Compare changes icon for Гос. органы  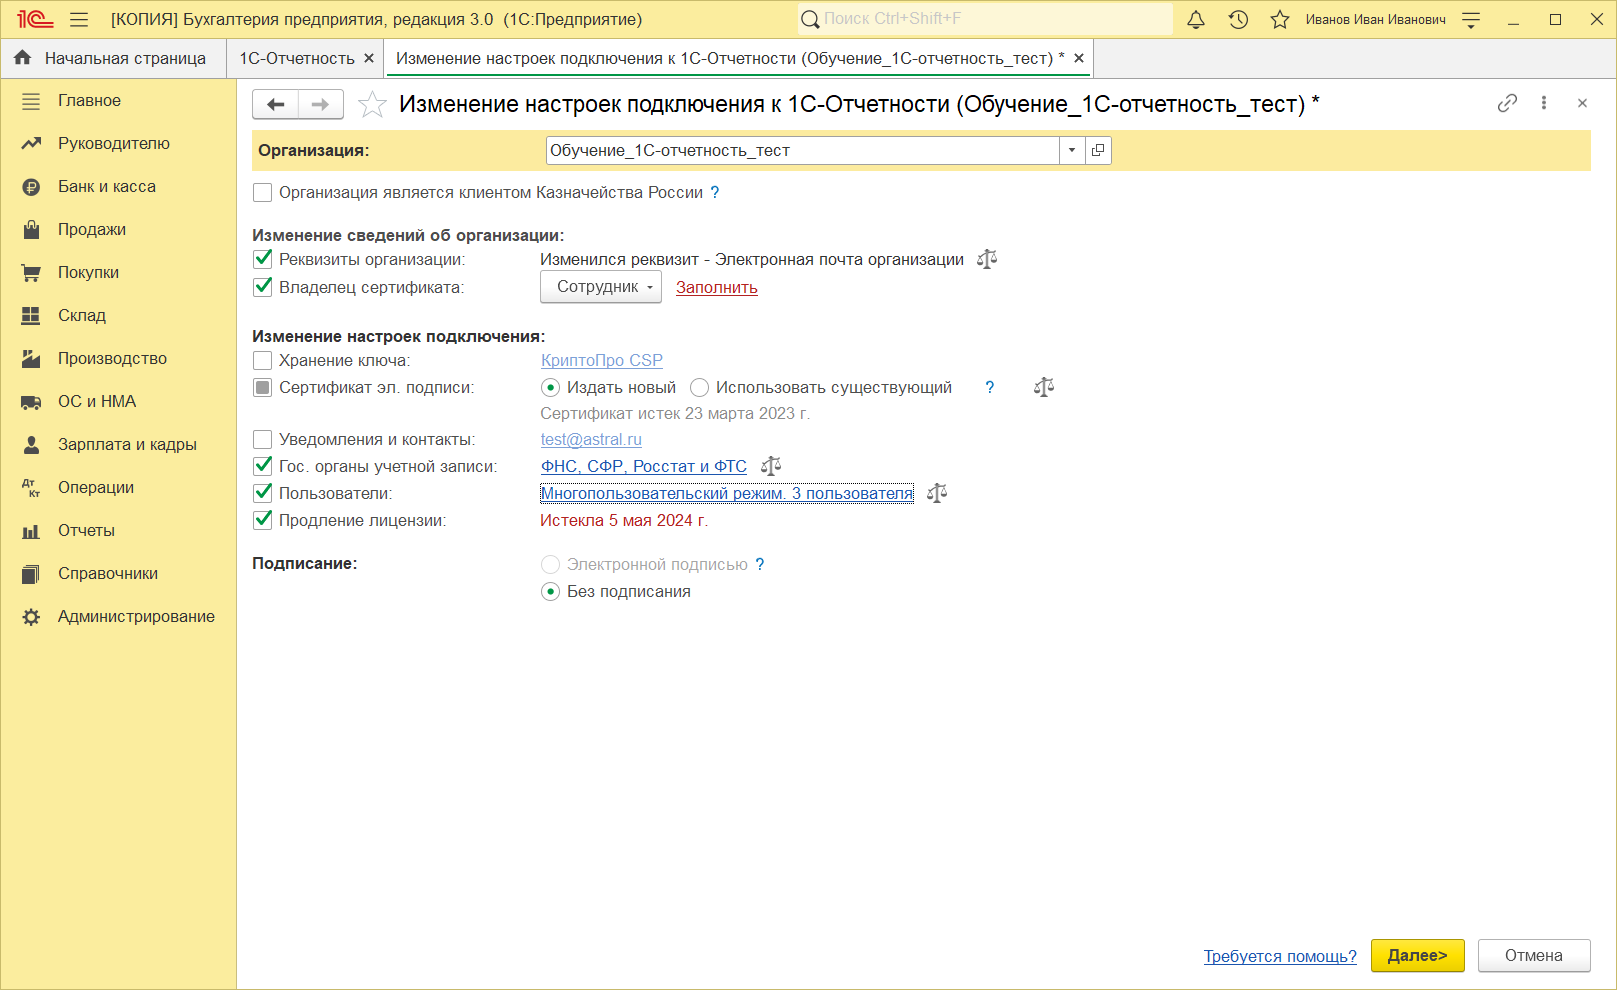pos(771,466)
